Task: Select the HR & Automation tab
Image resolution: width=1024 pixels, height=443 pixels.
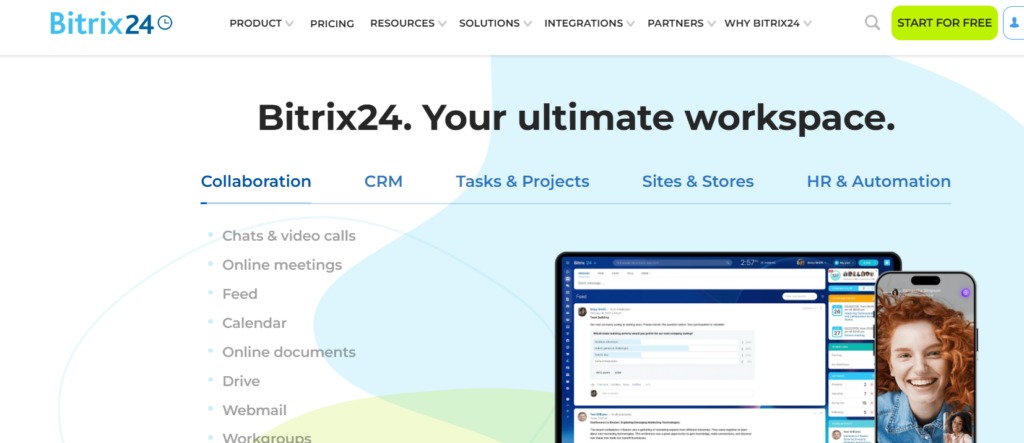Action: (x=878, y=181)
